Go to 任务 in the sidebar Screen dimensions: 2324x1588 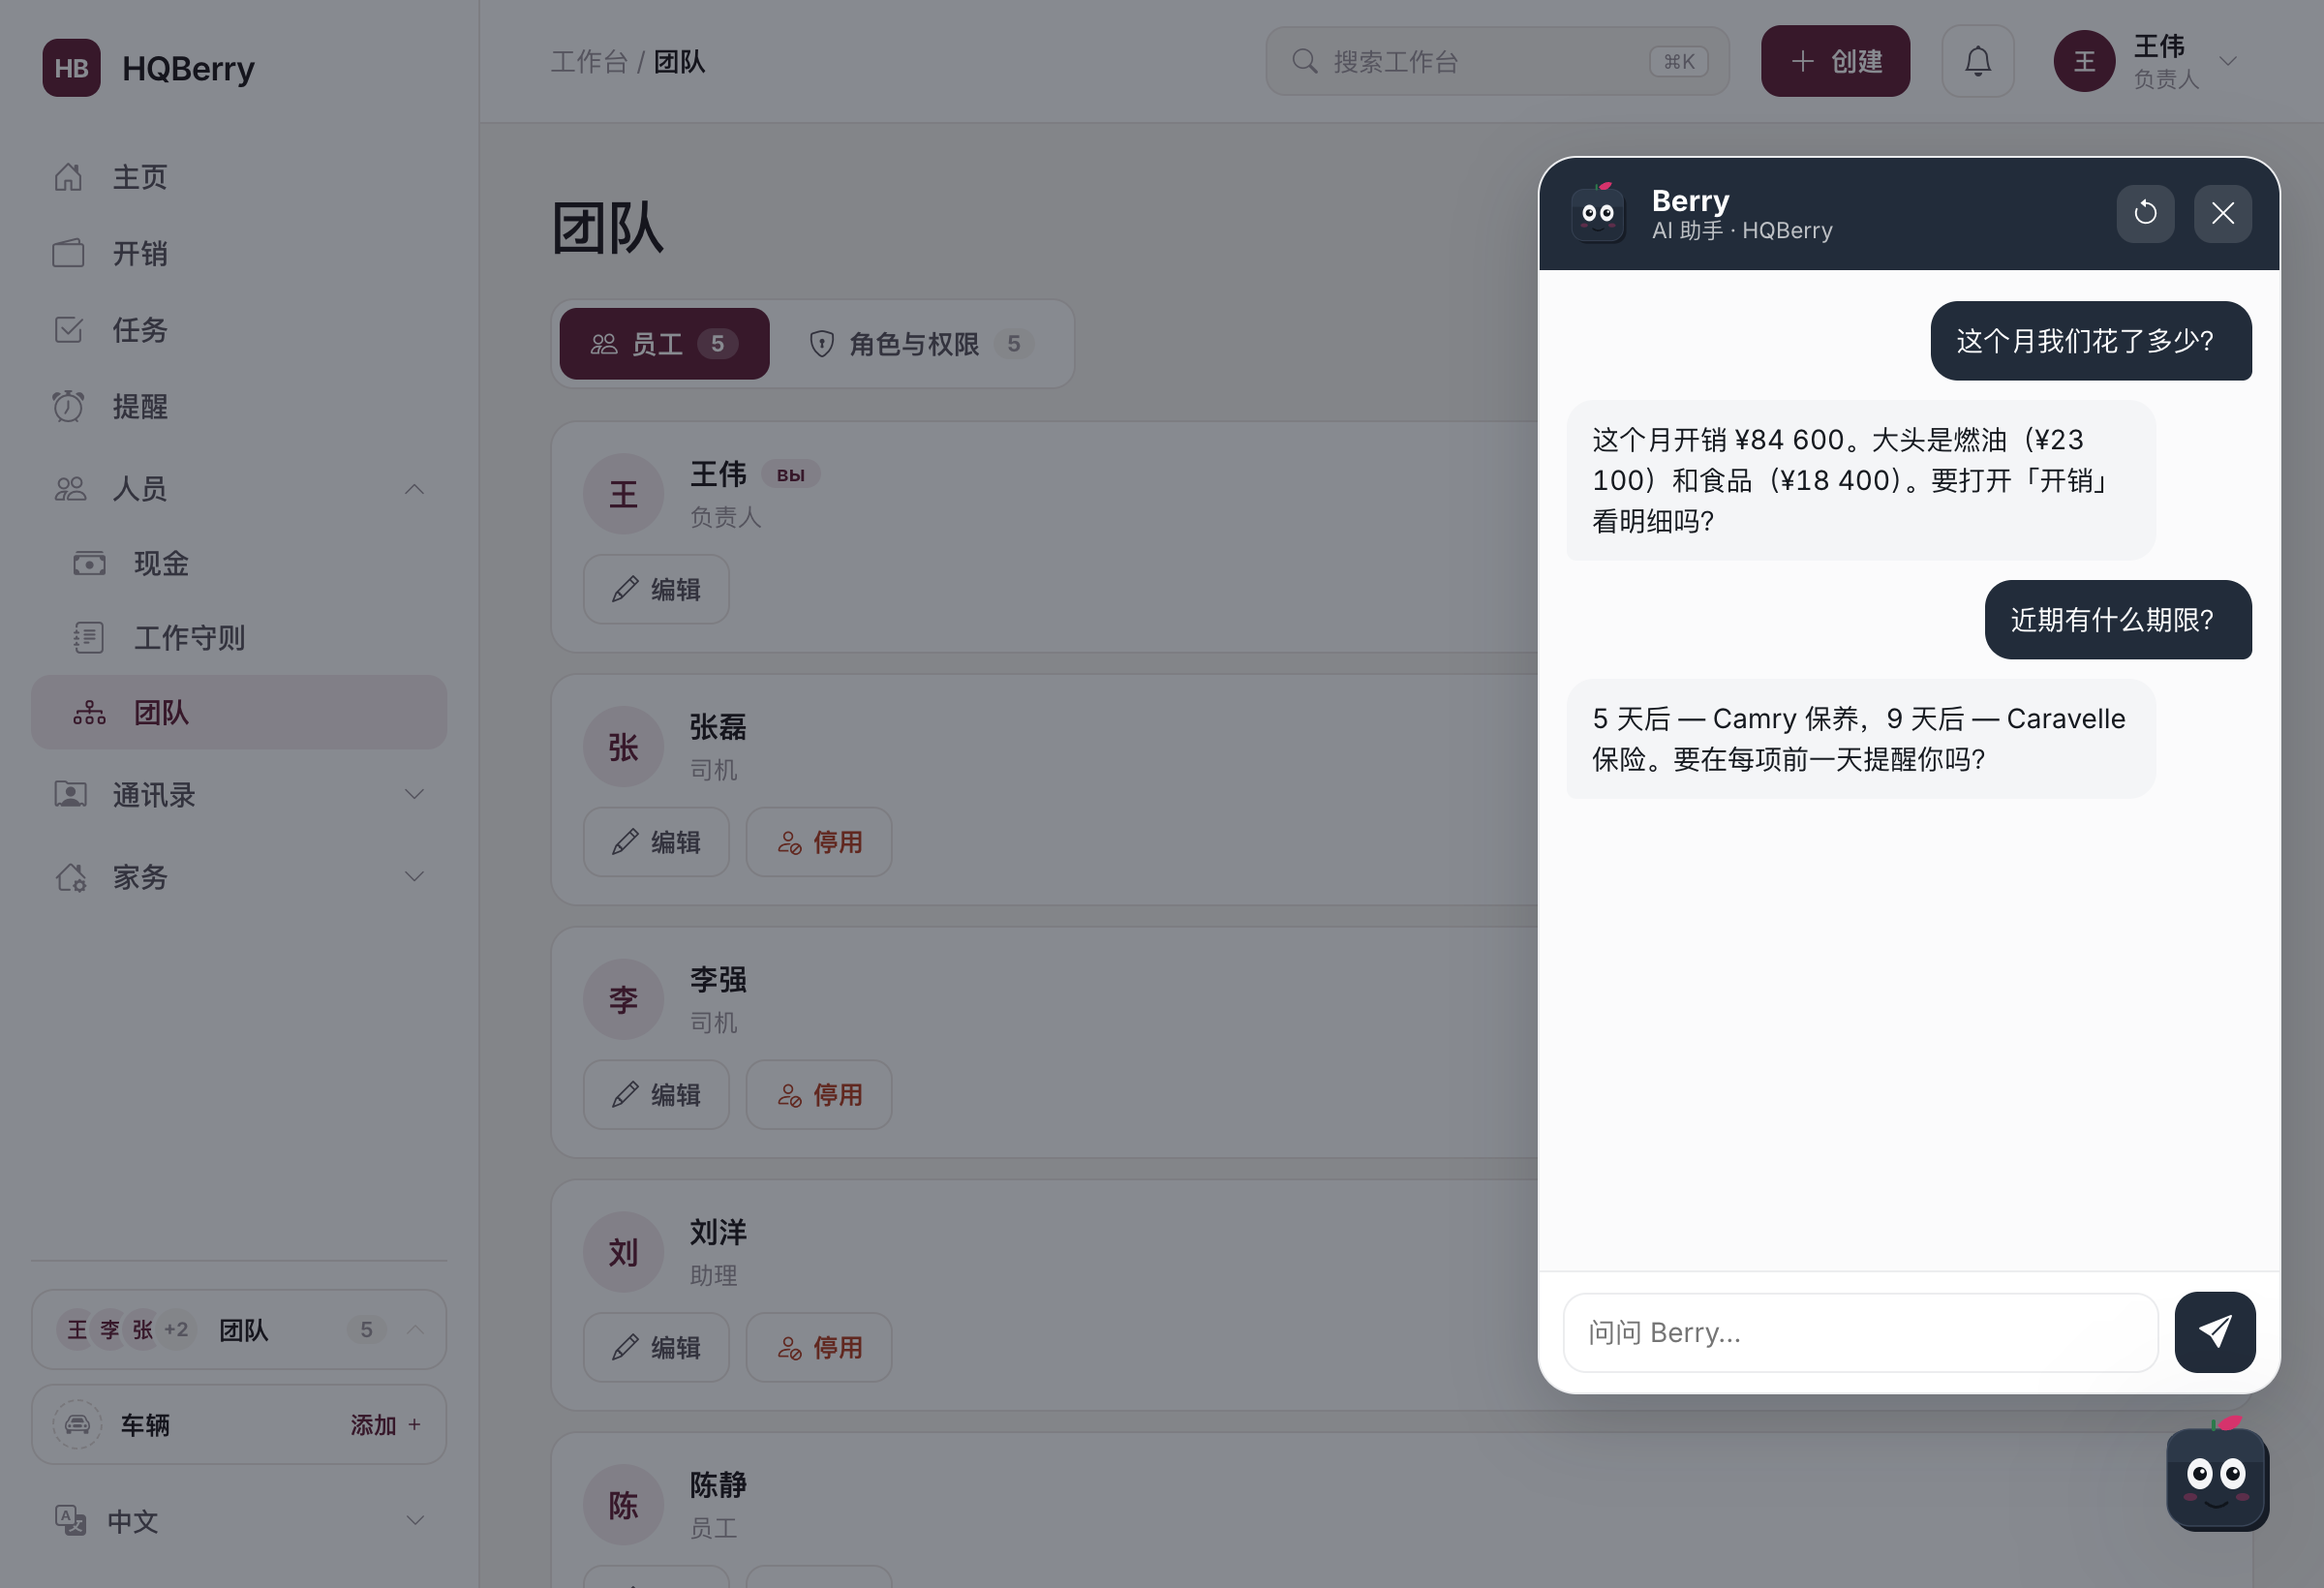[238, 330]
